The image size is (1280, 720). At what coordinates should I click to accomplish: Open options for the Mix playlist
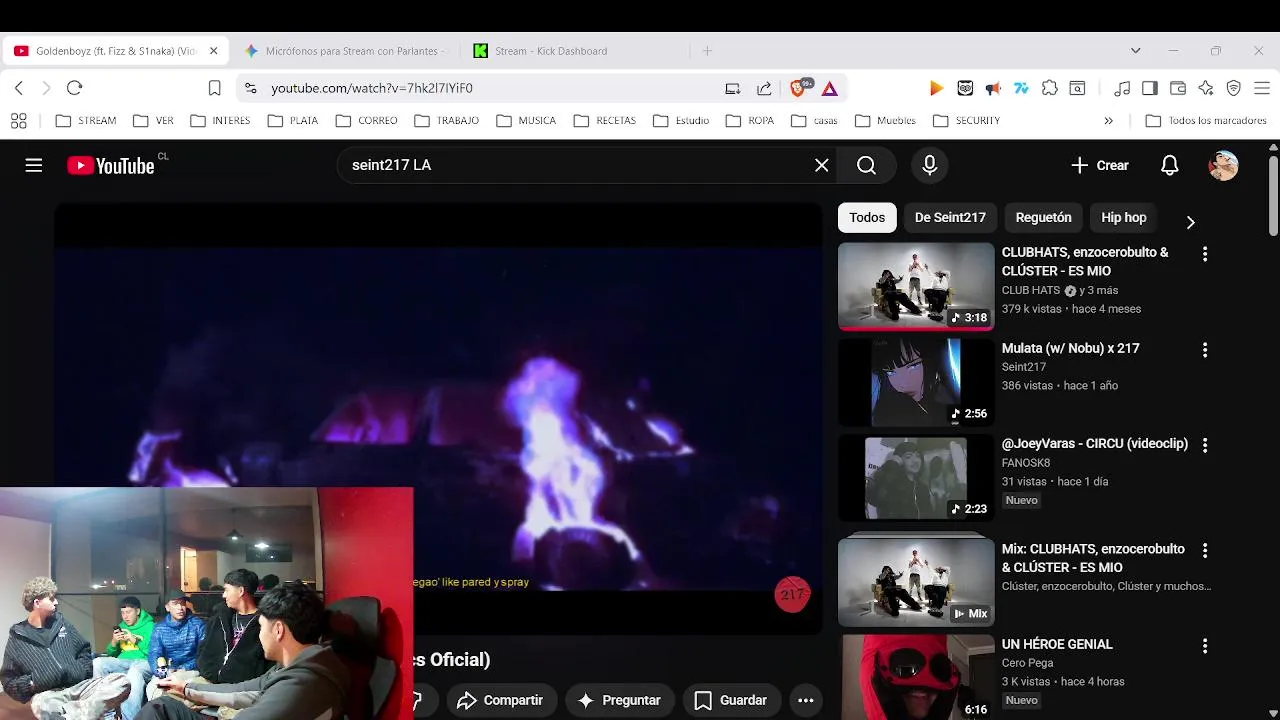coord(1205,551)
